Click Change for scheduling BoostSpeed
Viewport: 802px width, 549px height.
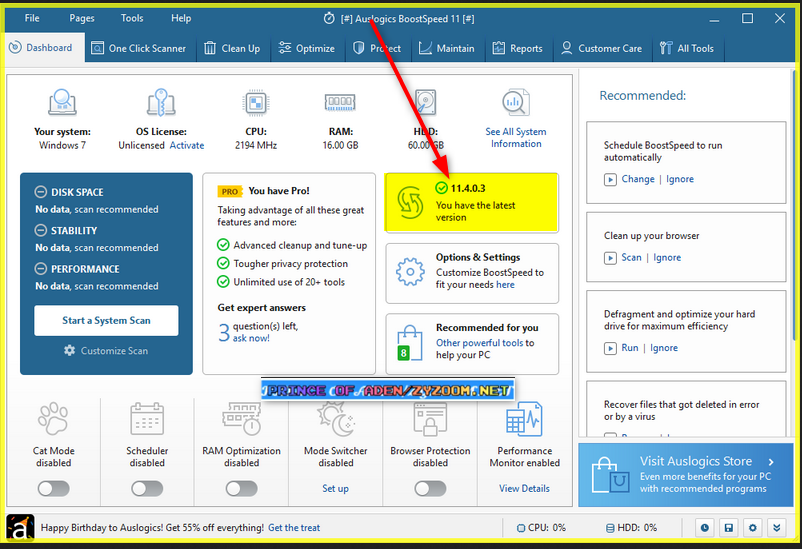638,179
